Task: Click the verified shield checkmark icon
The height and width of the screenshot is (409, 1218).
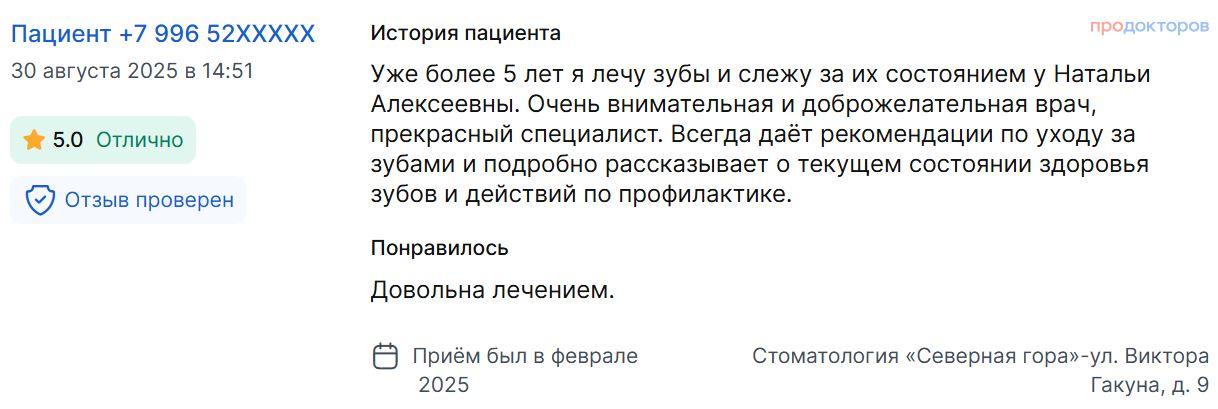Action: [x=40, y=200]
